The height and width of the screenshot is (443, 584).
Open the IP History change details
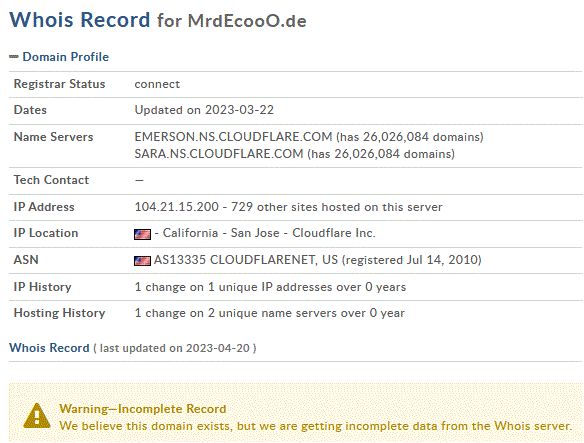coord(270,287)
